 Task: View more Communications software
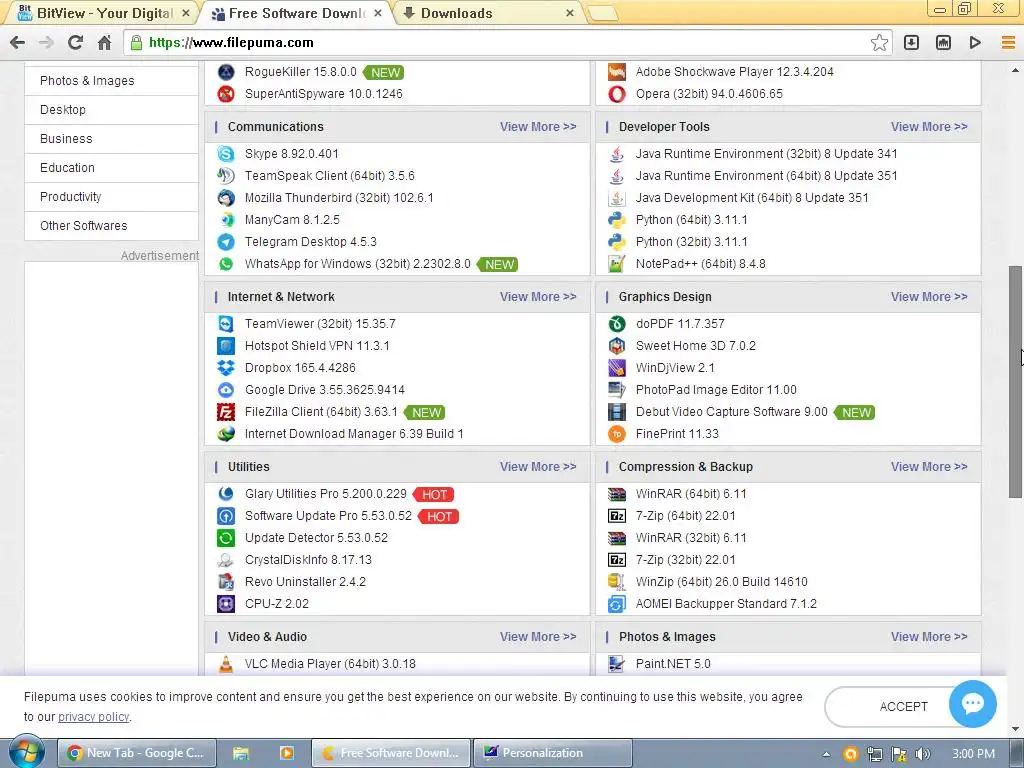(x=538, y=127)
